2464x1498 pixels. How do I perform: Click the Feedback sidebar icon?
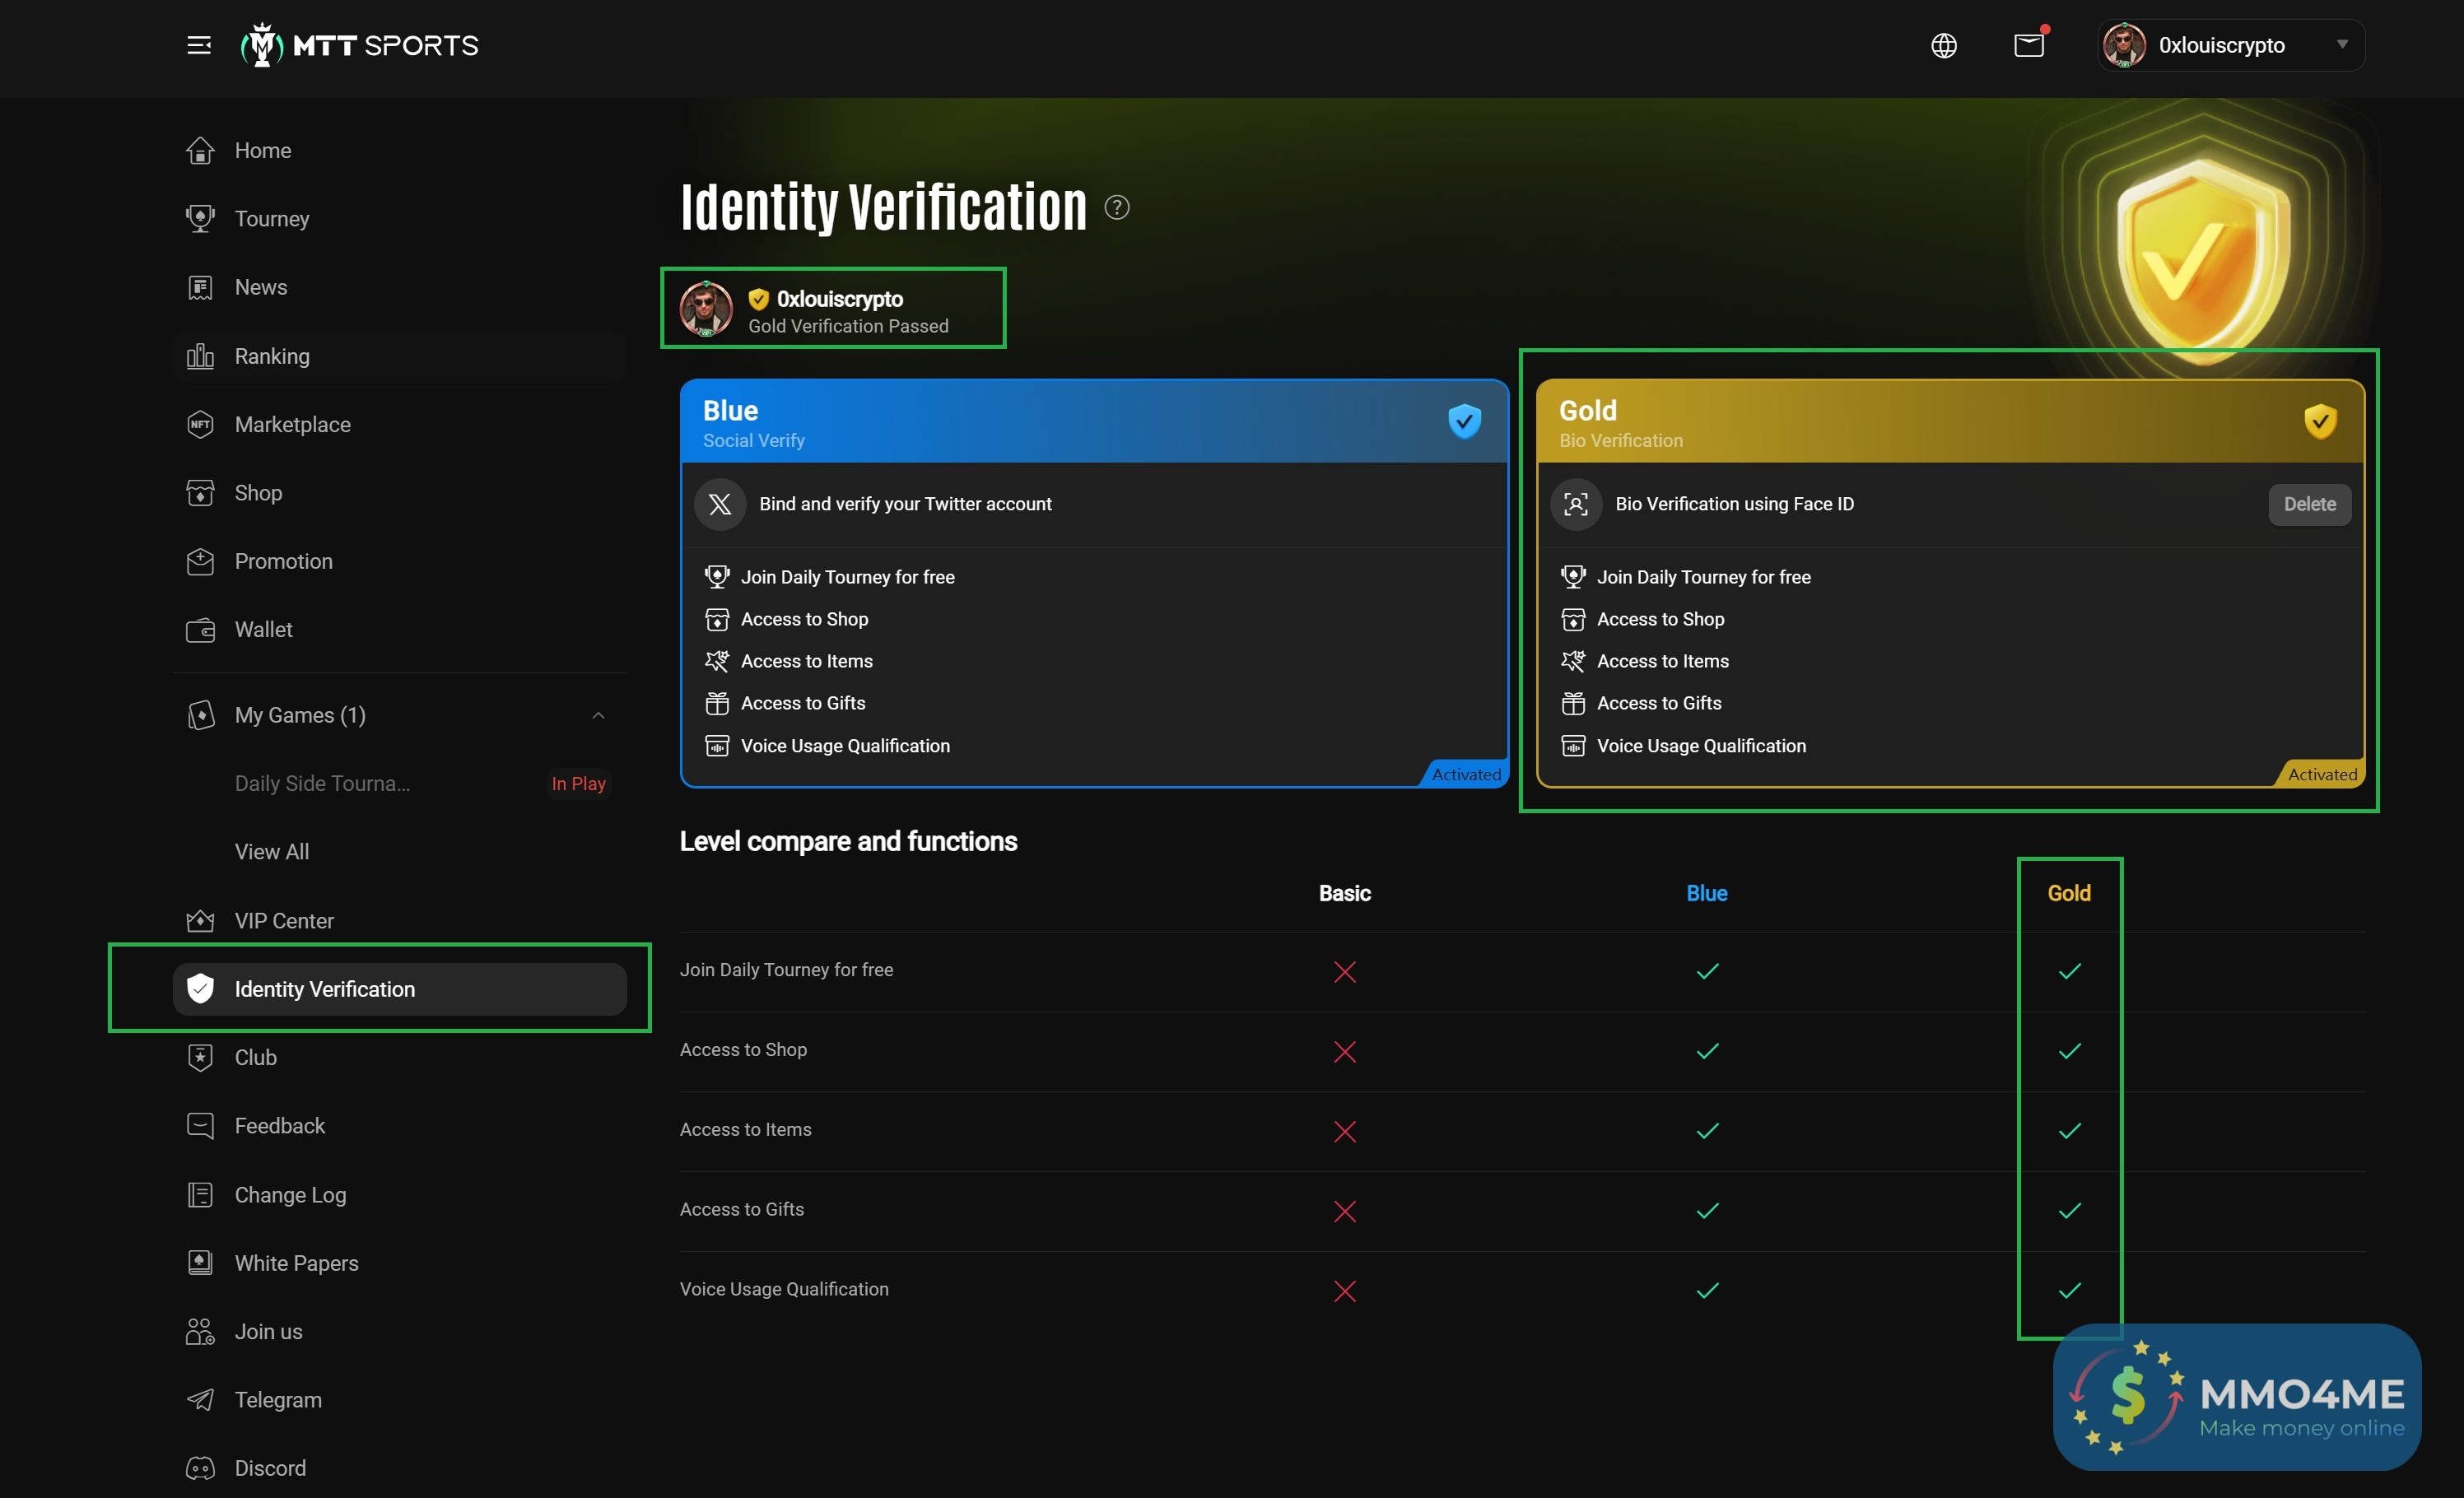point(200,1126)
